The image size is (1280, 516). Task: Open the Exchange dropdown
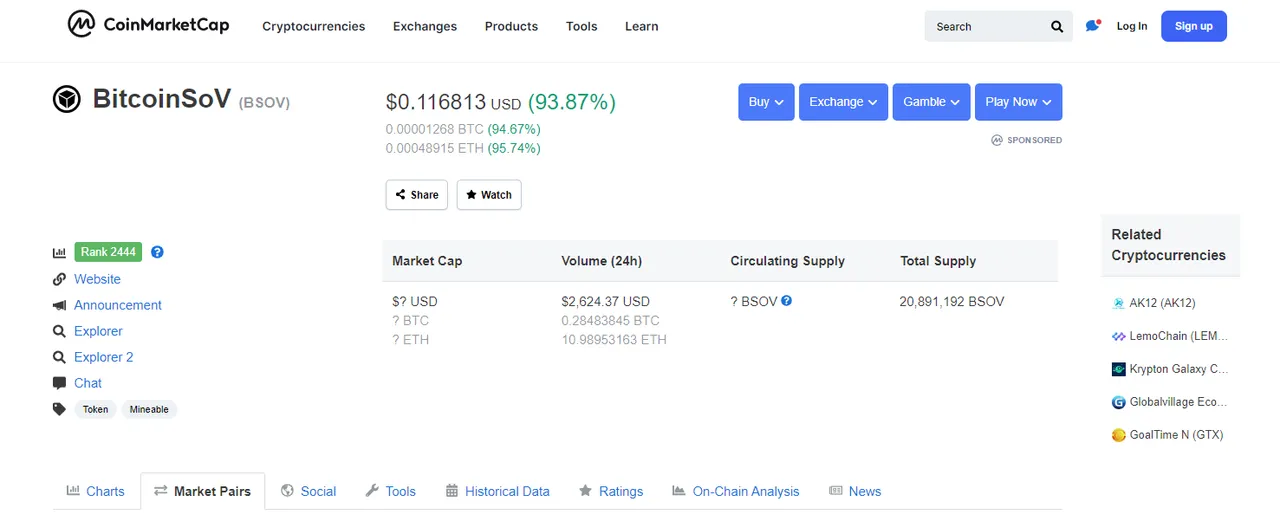click(x=843, y=102)
